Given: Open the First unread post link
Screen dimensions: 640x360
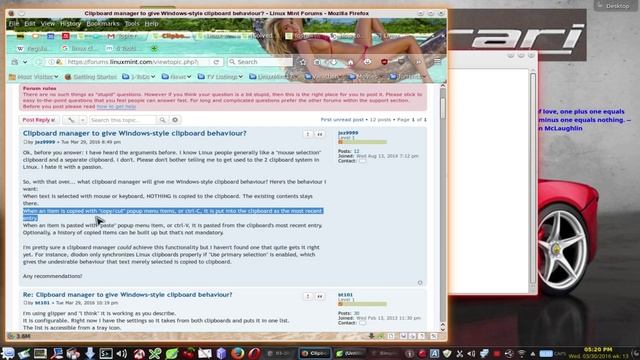Looking at the screenshot, I should click(342, 120).
